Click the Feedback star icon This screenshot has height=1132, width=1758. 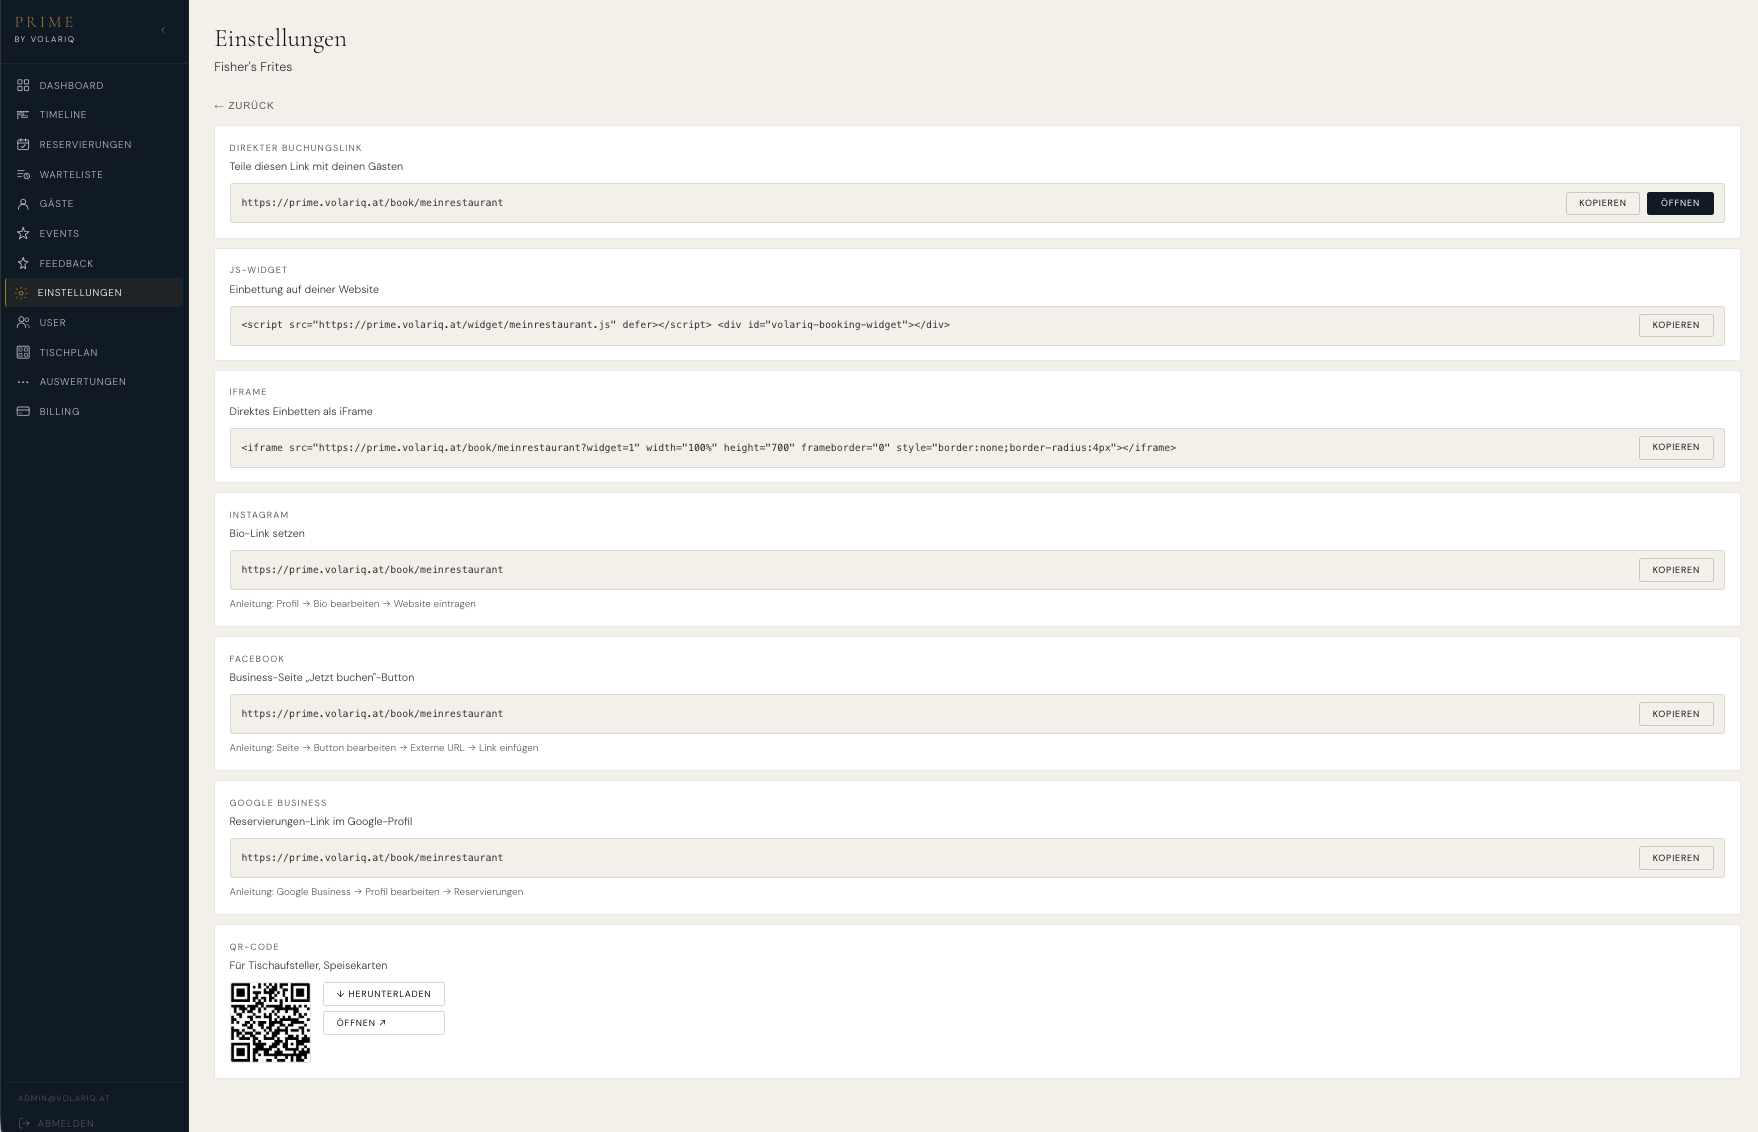pos(23,264)
